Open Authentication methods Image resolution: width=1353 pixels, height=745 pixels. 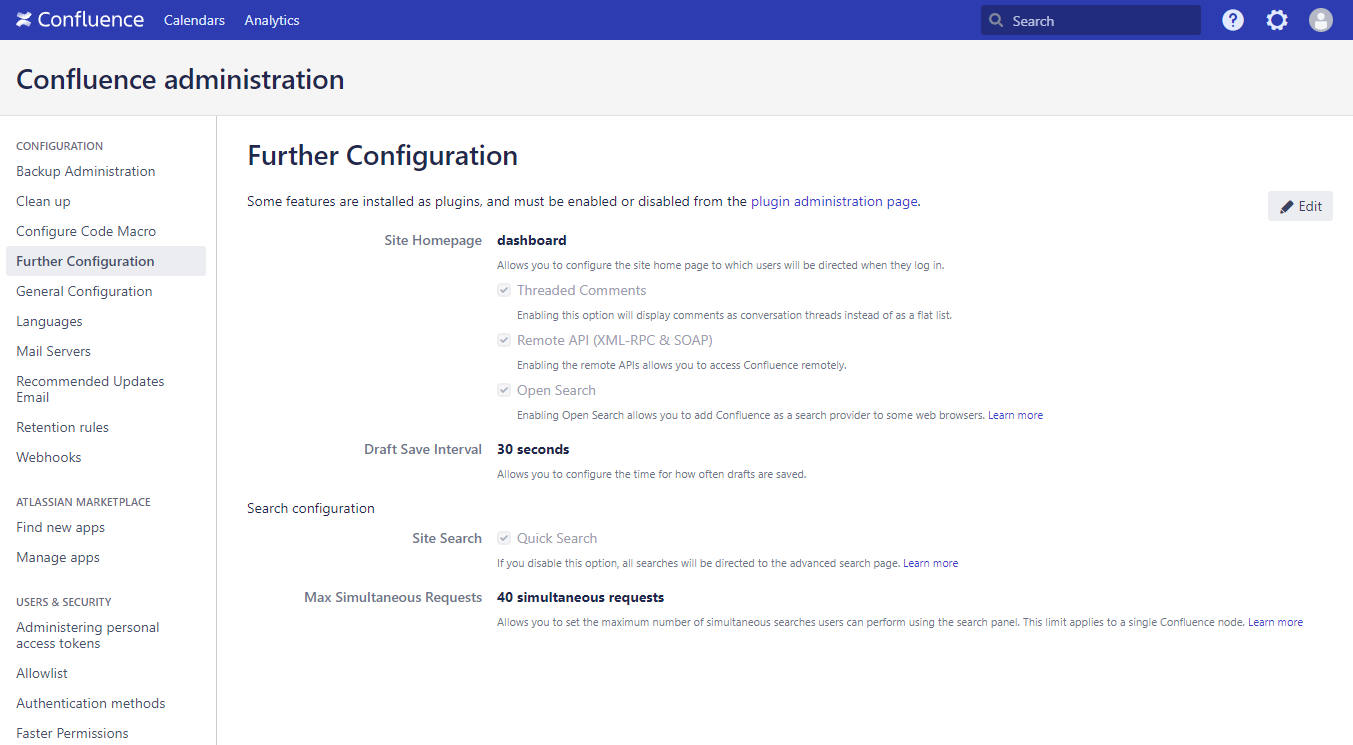tap(91, 703)
